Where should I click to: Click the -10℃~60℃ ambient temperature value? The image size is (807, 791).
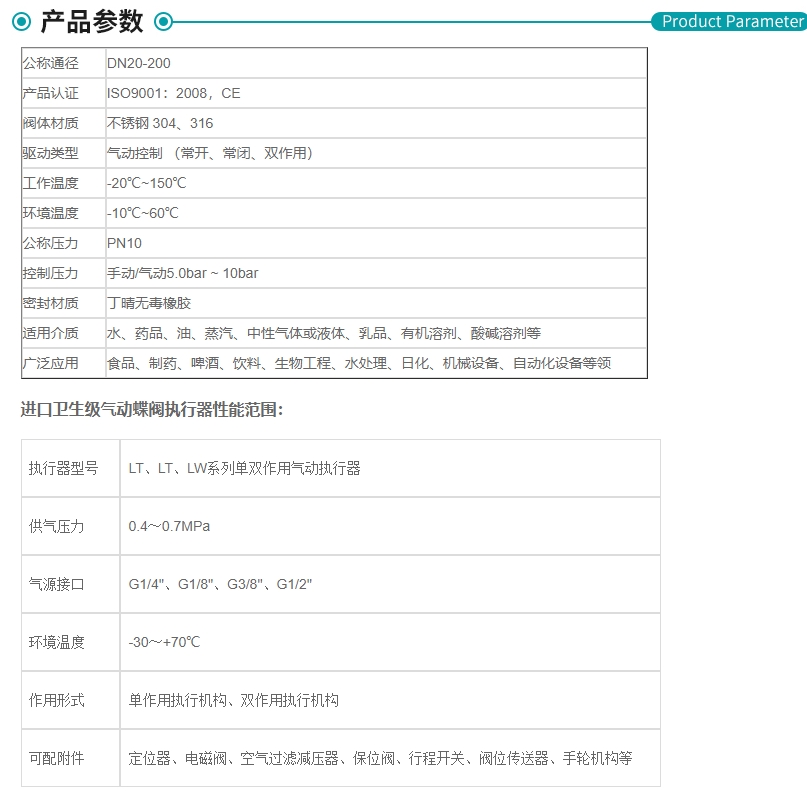pyautogui.click(x=143, y=213)
